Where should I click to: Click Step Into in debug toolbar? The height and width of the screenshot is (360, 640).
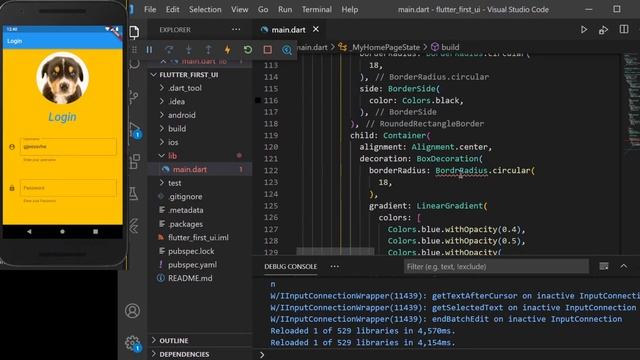[x=189, y=50]
